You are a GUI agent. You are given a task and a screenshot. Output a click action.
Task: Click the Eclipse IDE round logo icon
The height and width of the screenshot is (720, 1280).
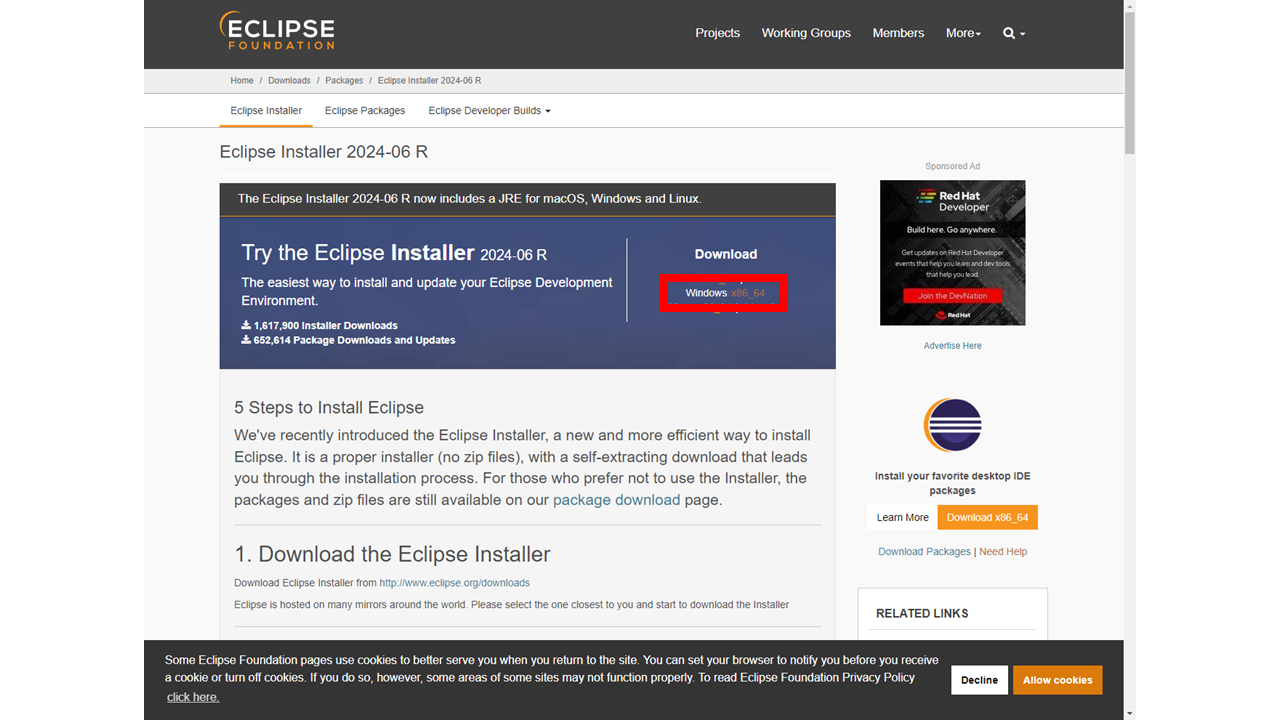tap(952, 425)
